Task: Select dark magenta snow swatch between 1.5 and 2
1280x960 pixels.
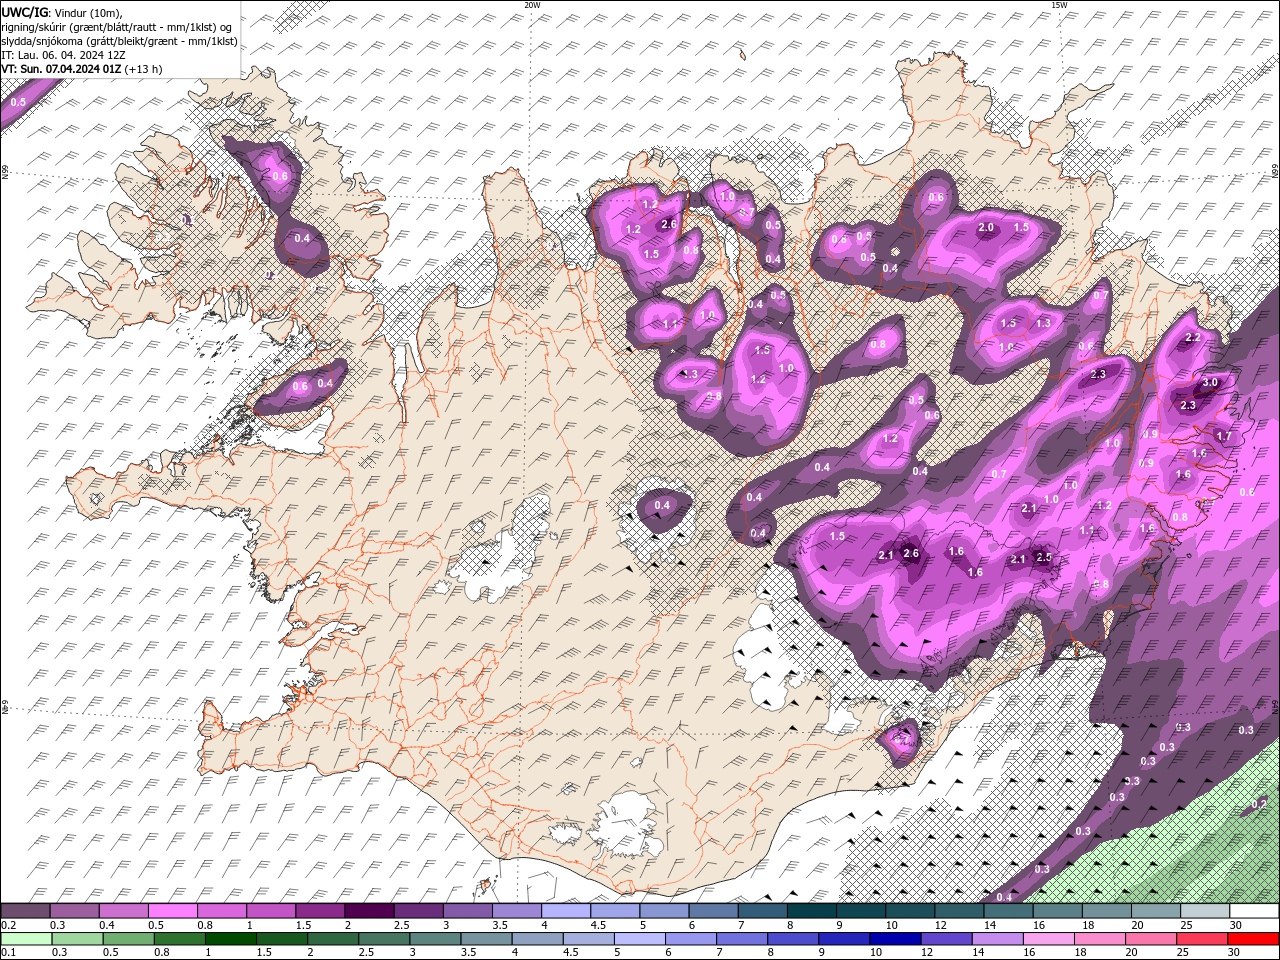Action: click(320, 911)
